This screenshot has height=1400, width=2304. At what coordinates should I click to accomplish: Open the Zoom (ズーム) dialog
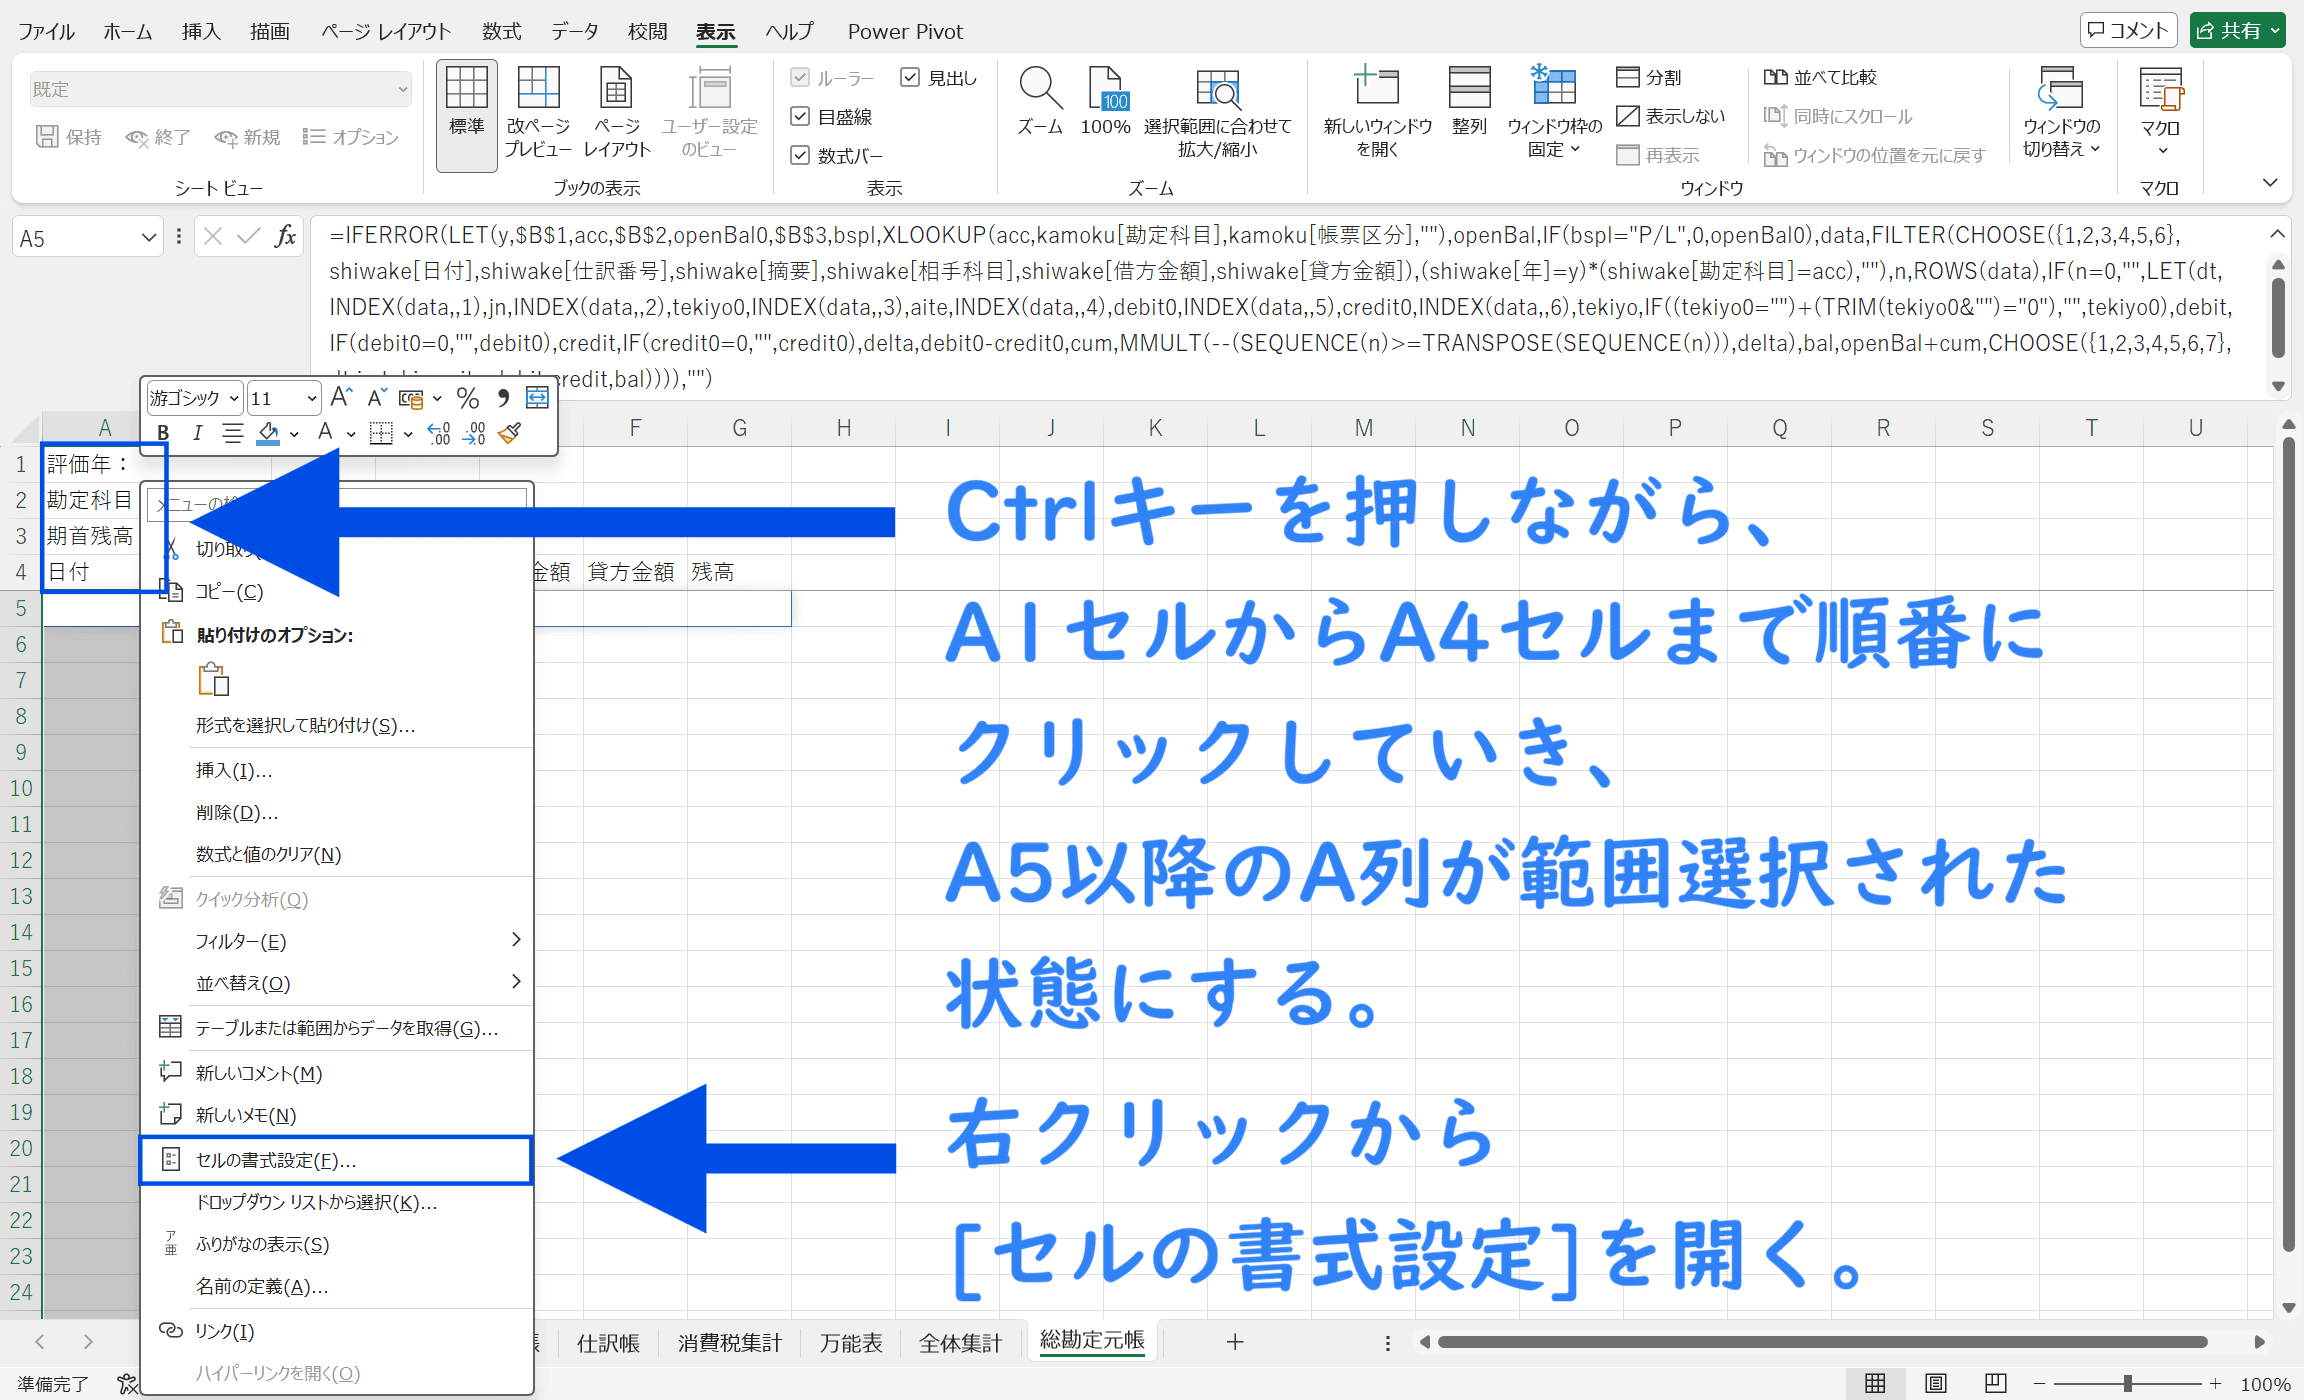pyautogui.click(x=1040, y=102)
